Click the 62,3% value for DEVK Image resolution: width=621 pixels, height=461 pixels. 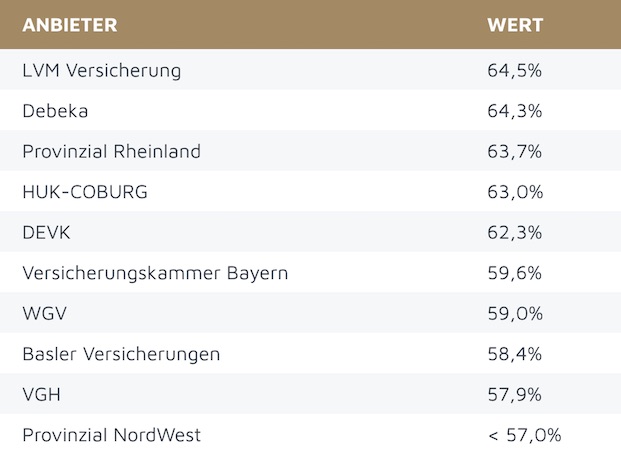tap(514, 233)
